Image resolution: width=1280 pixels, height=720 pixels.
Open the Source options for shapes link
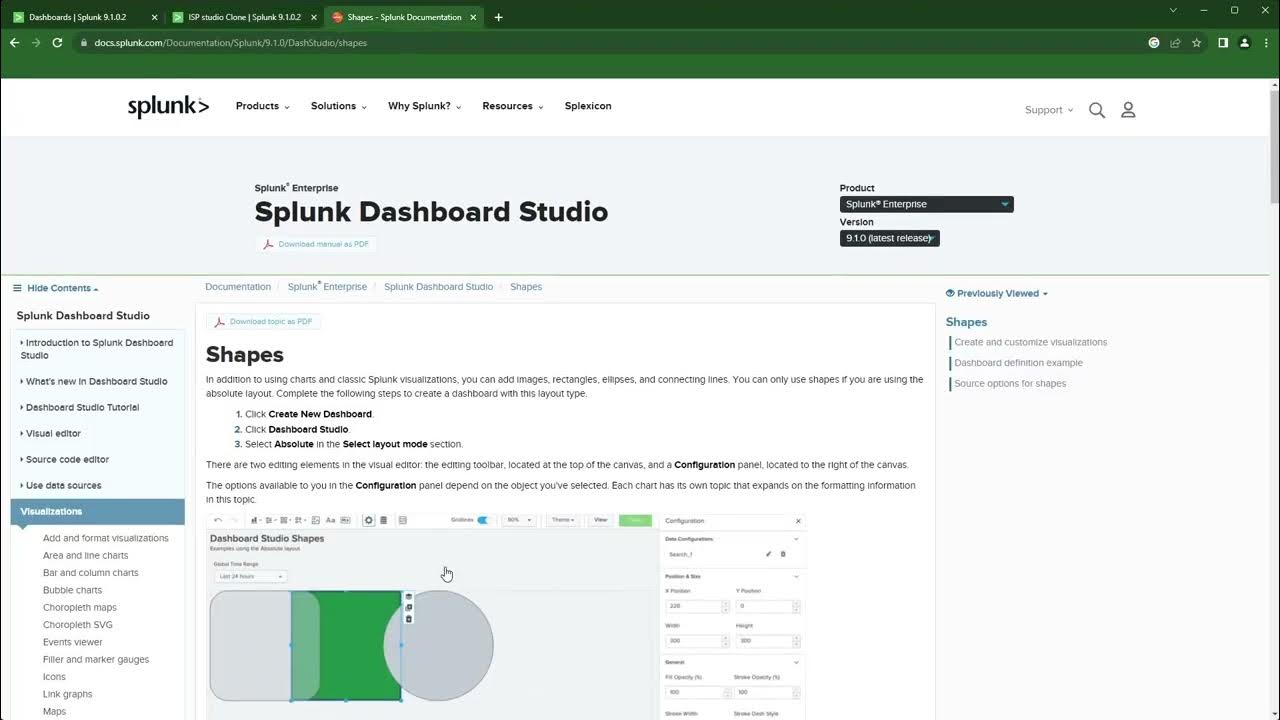1010,384
